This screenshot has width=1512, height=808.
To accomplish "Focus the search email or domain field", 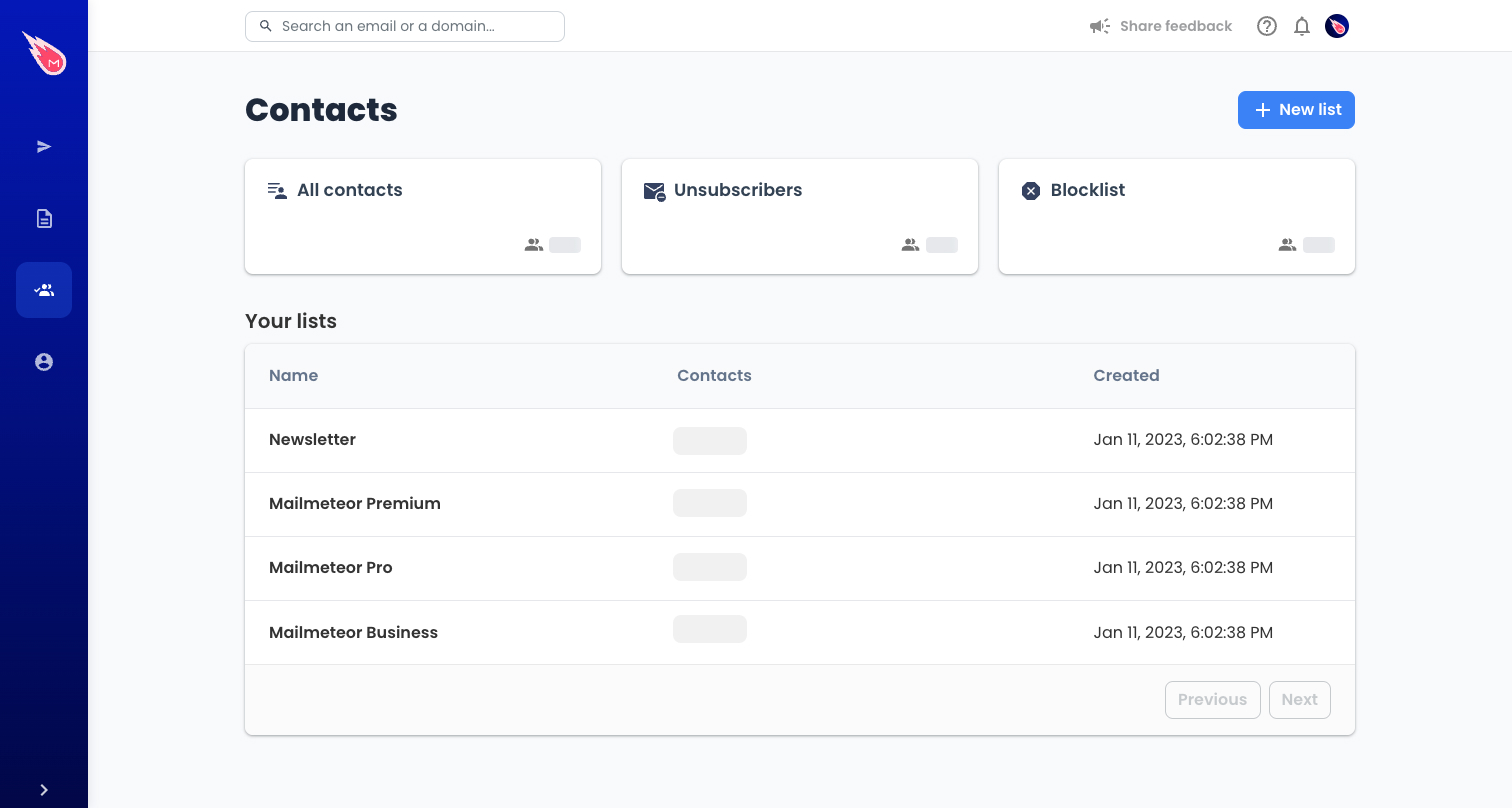I will tap(405, 26).
